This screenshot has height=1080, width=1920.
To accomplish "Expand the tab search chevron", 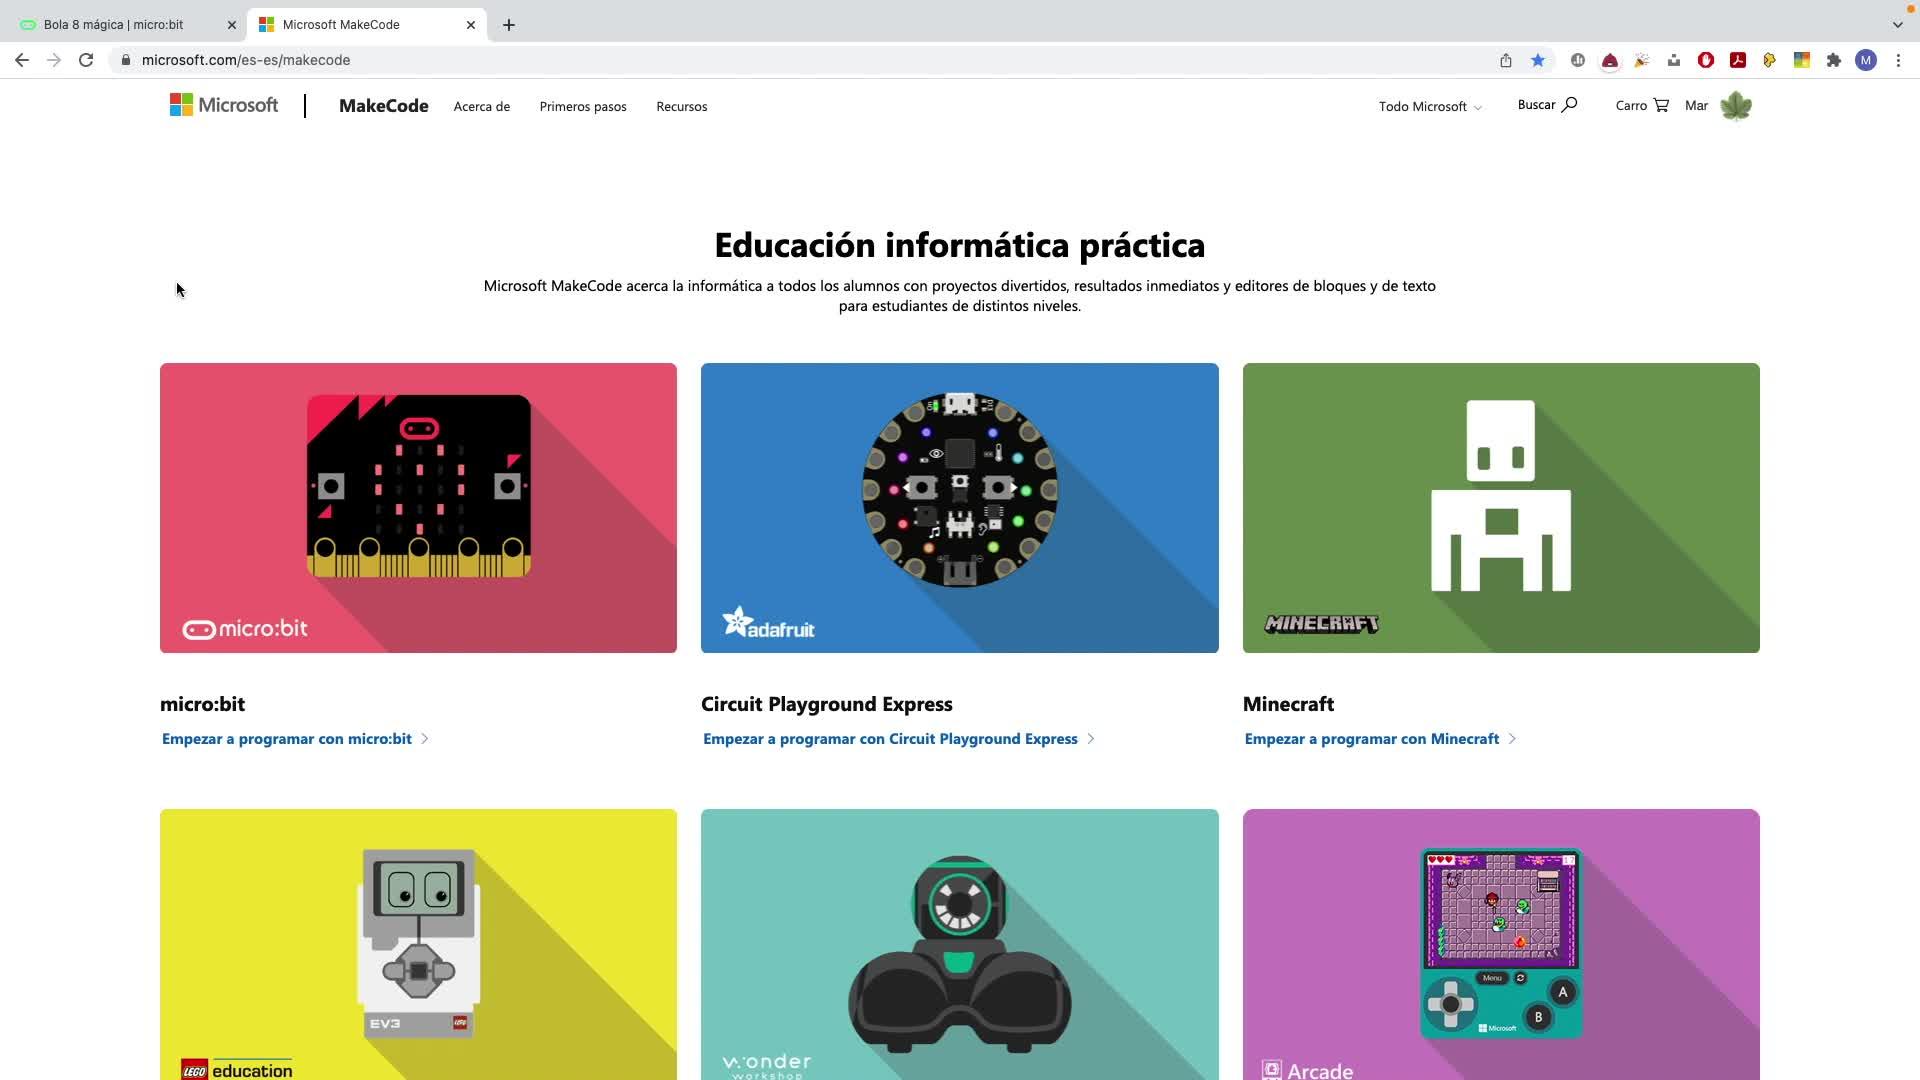I will [1898, 25].
